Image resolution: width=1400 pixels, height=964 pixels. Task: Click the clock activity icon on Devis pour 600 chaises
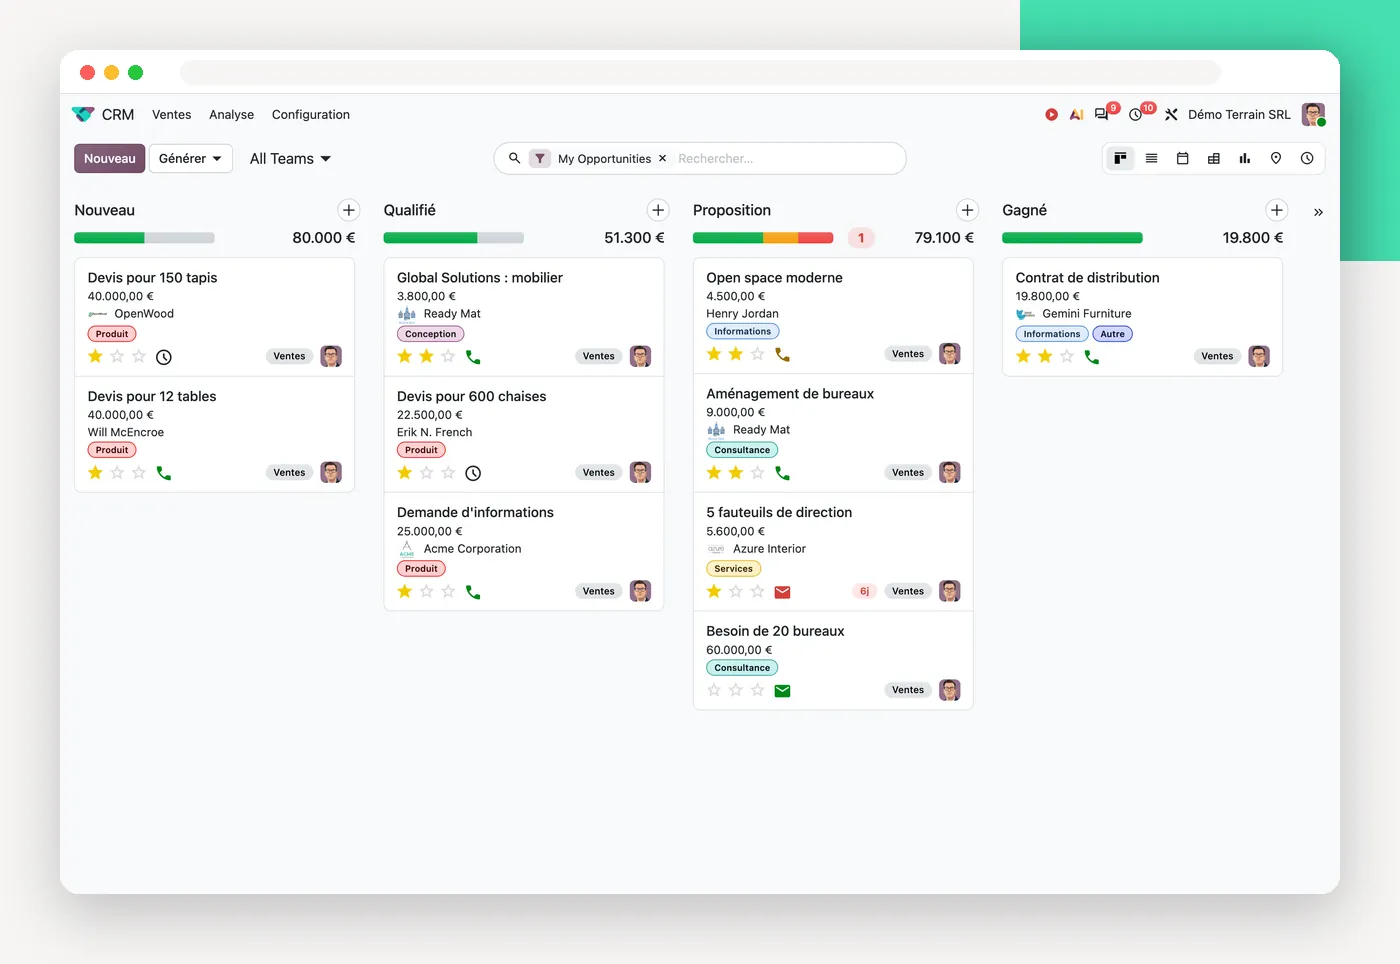tap(474, 473)
